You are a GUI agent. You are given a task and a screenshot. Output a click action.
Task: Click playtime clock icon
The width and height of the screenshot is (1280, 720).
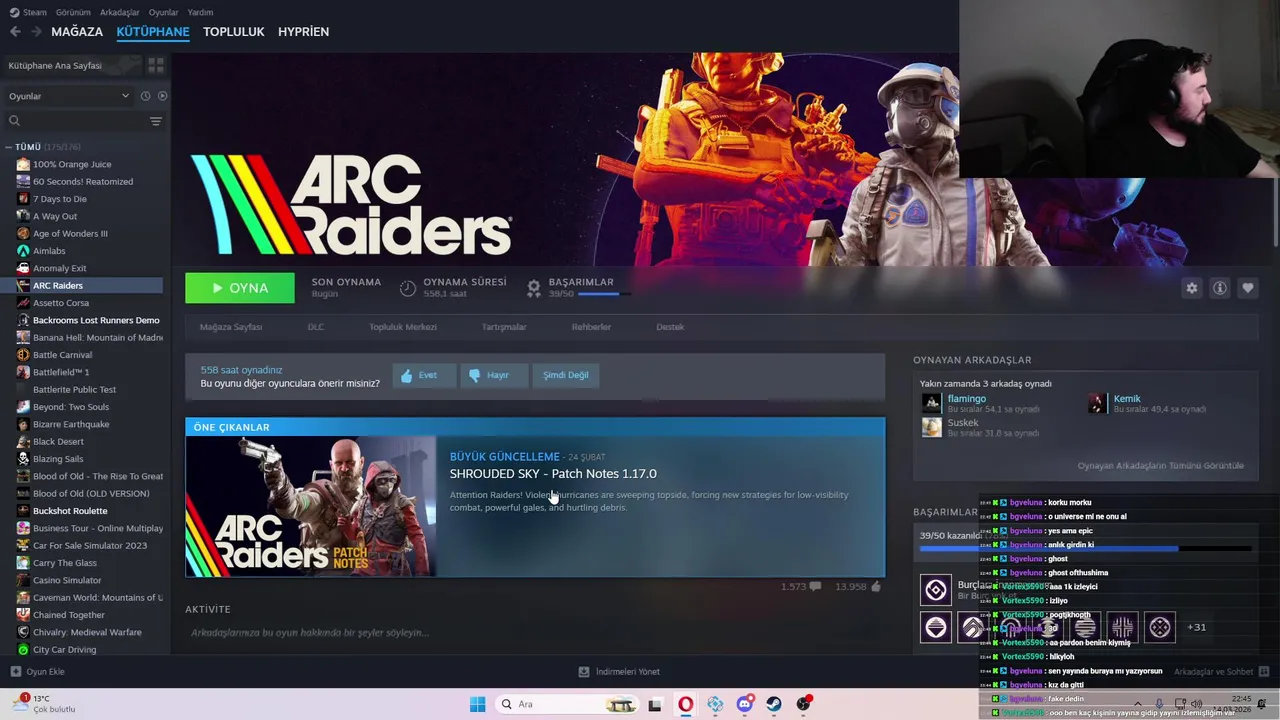[408, 288]
